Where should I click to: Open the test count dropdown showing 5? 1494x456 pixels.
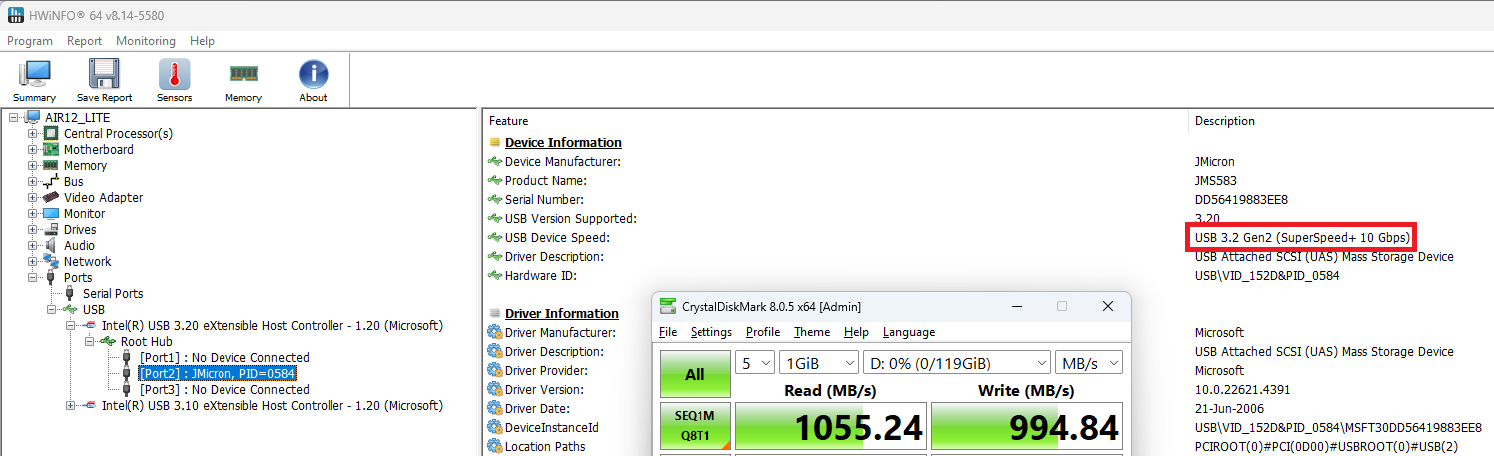pos(755,362)
